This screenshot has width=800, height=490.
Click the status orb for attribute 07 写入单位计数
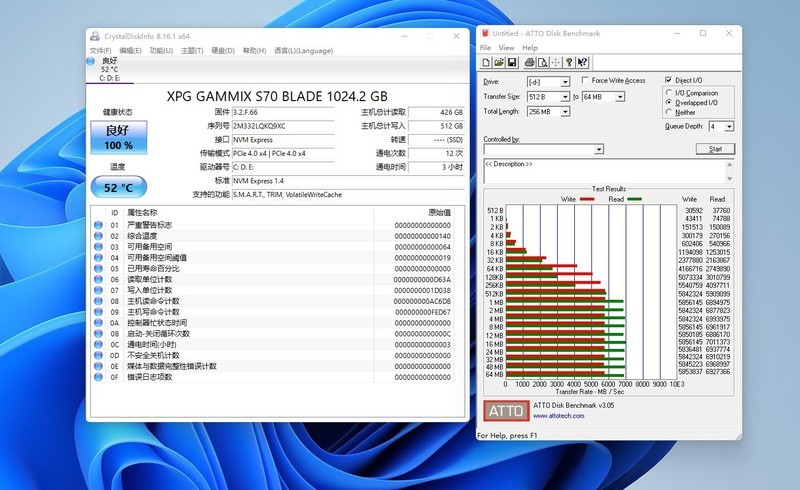[x=98, y=290]
